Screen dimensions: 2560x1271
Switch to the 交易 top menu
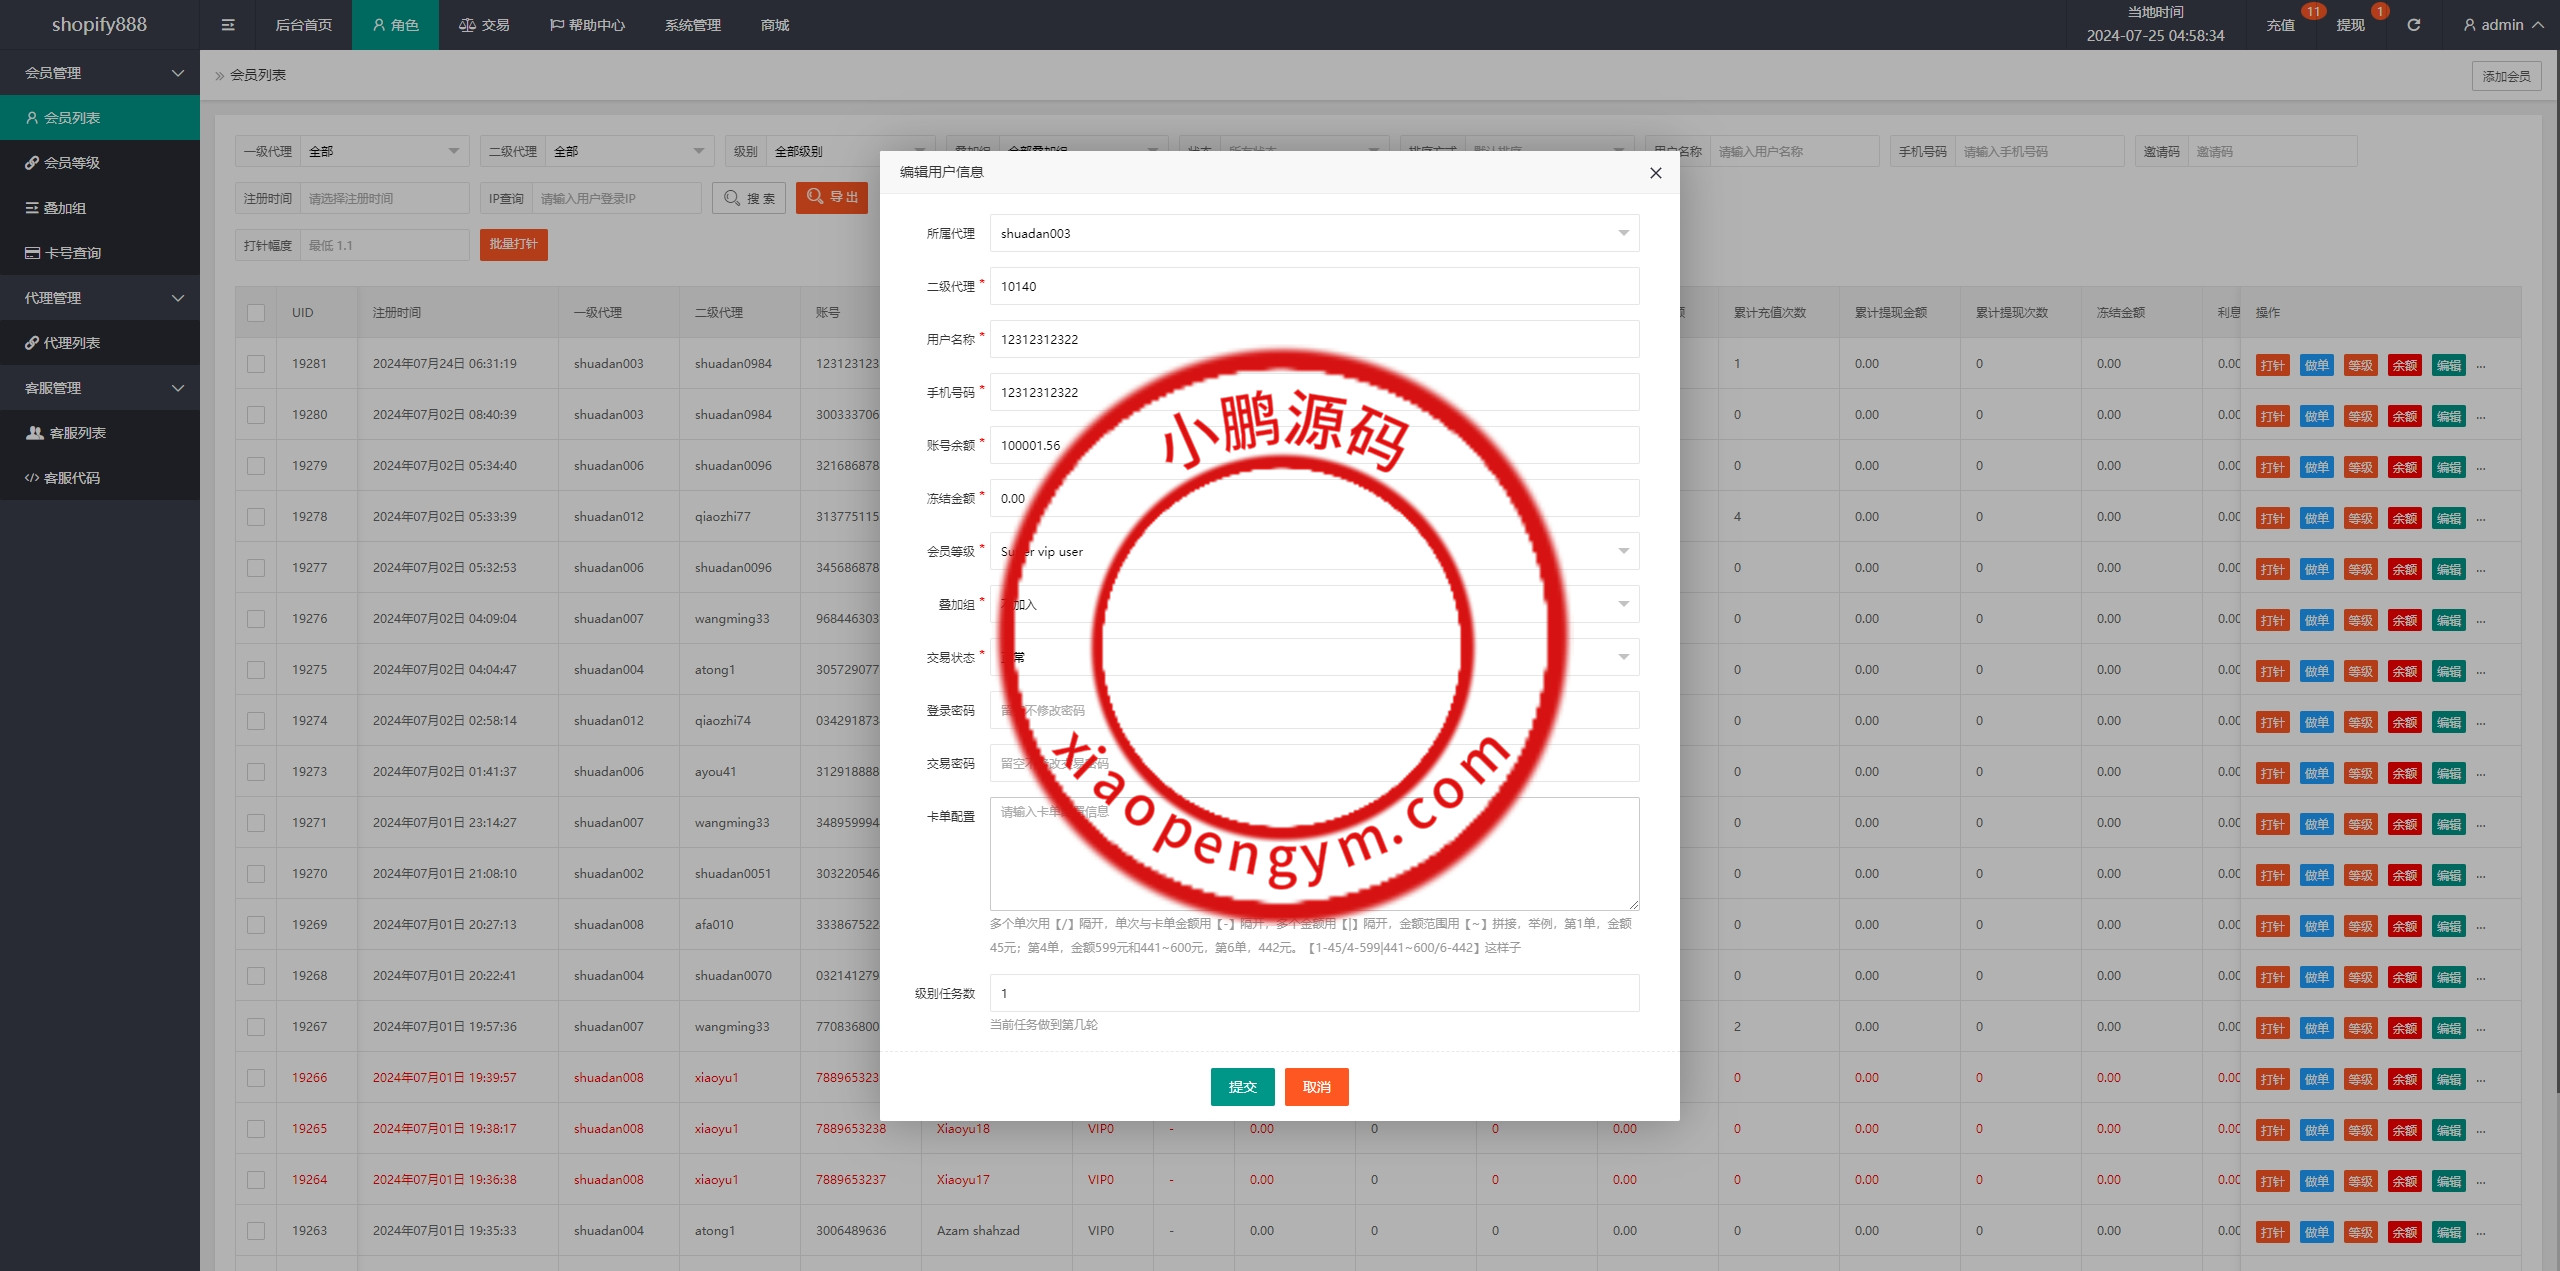484,25
